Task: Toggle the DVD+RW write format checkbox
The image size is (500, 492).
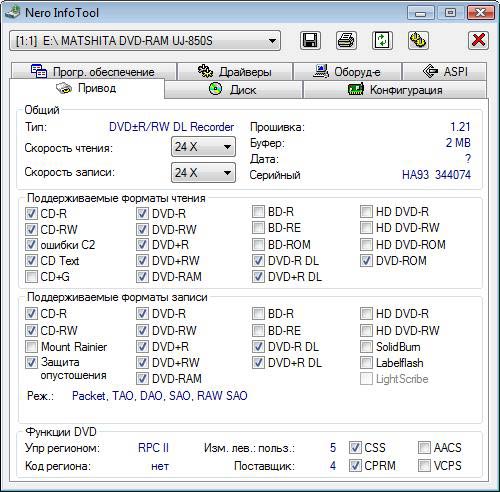Action: (x=142, y=363)
